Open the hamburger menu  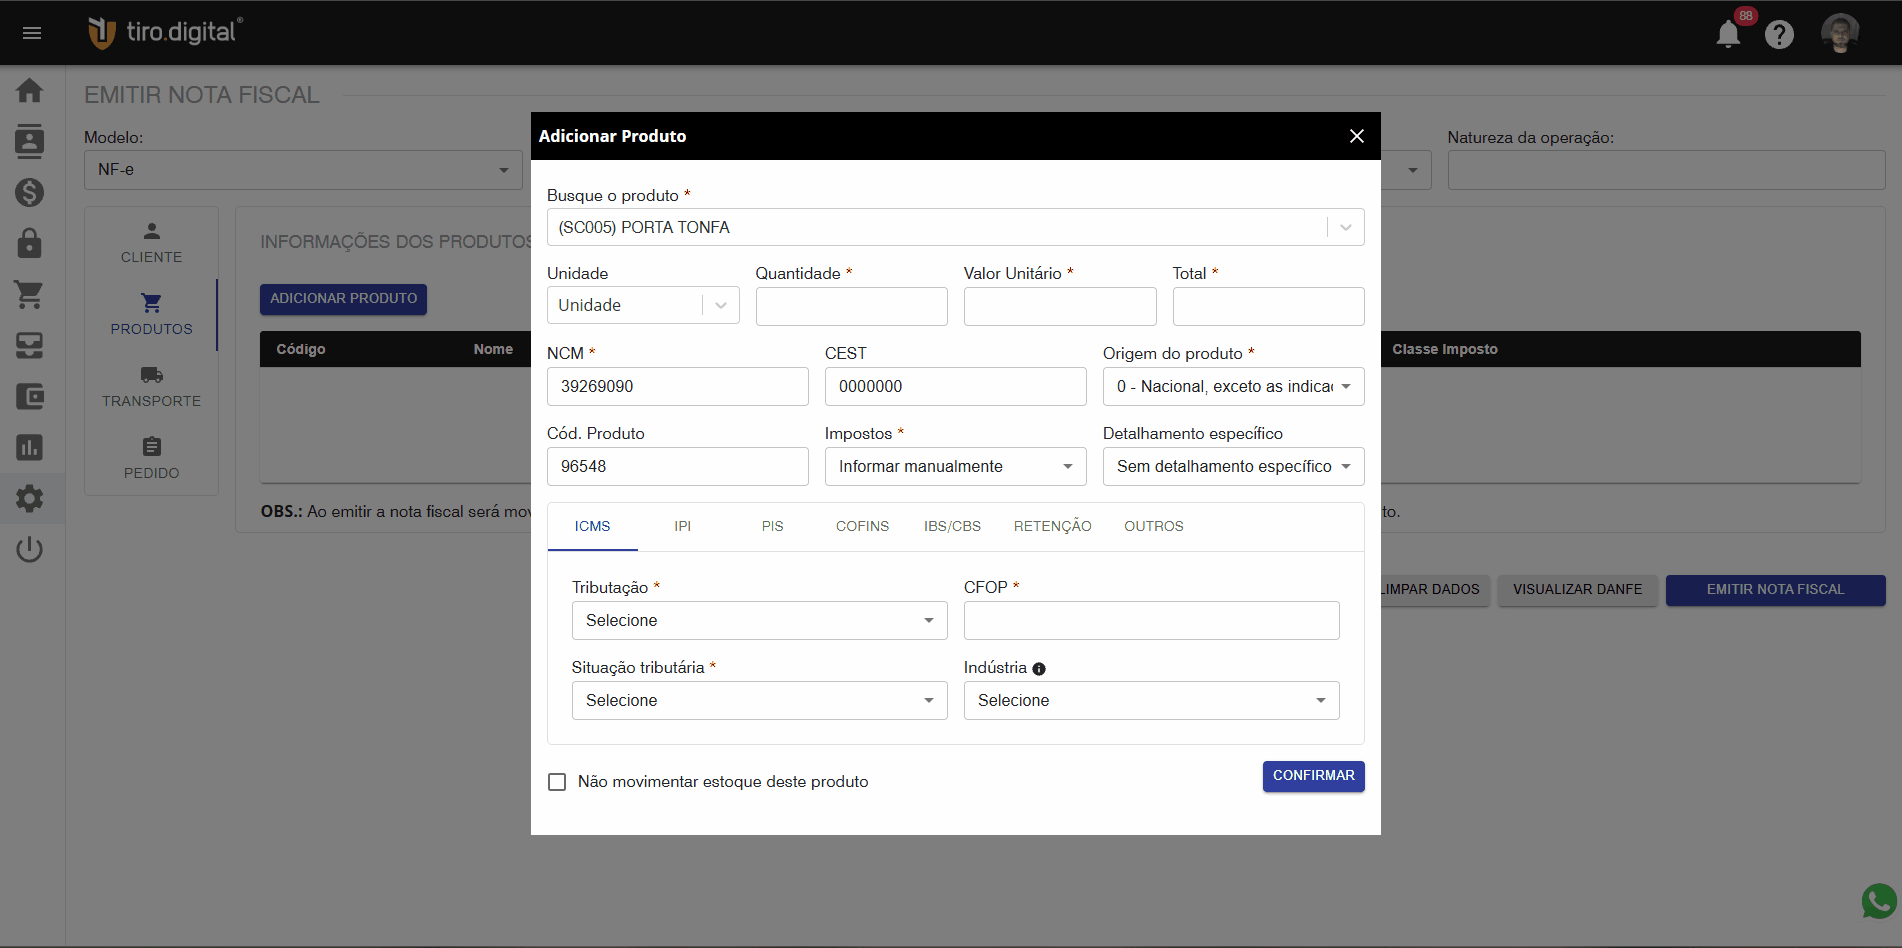click(32, 33)
